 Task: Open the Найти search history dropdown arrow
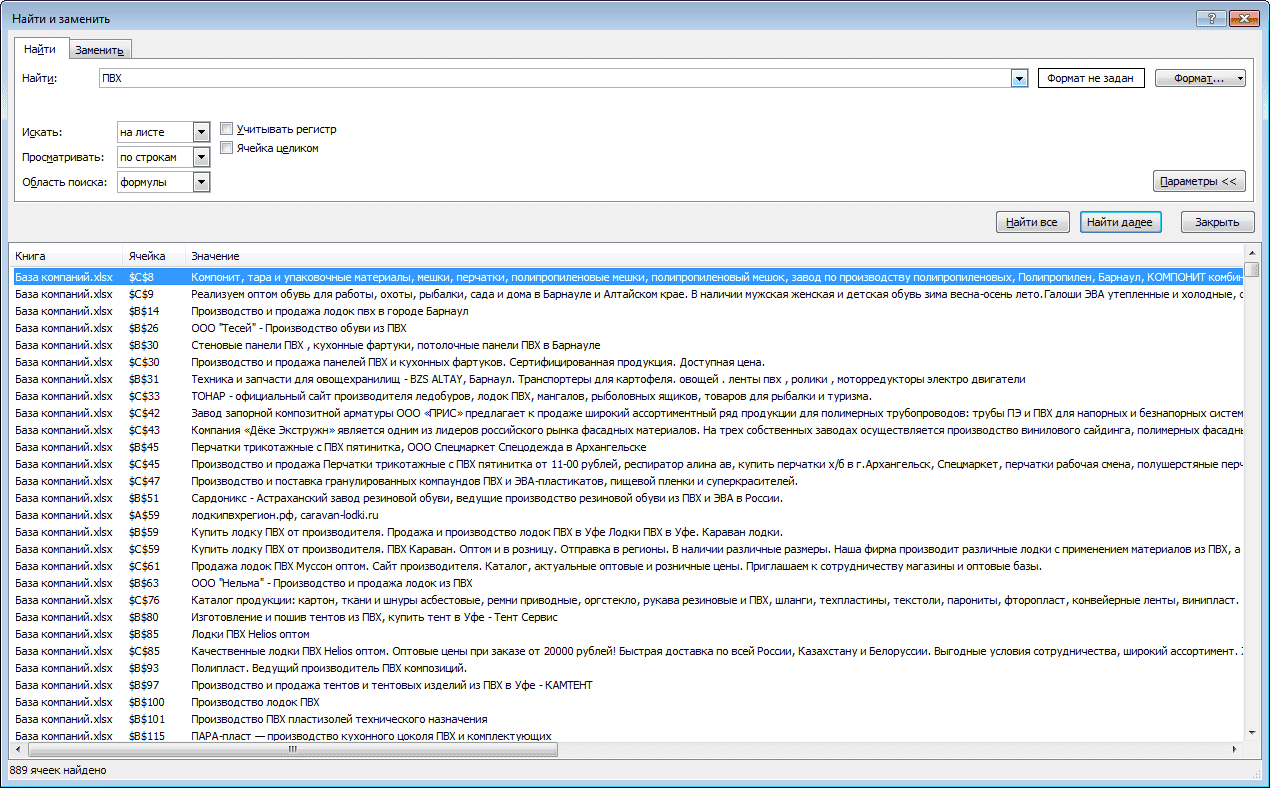(x=1019, y=78)
